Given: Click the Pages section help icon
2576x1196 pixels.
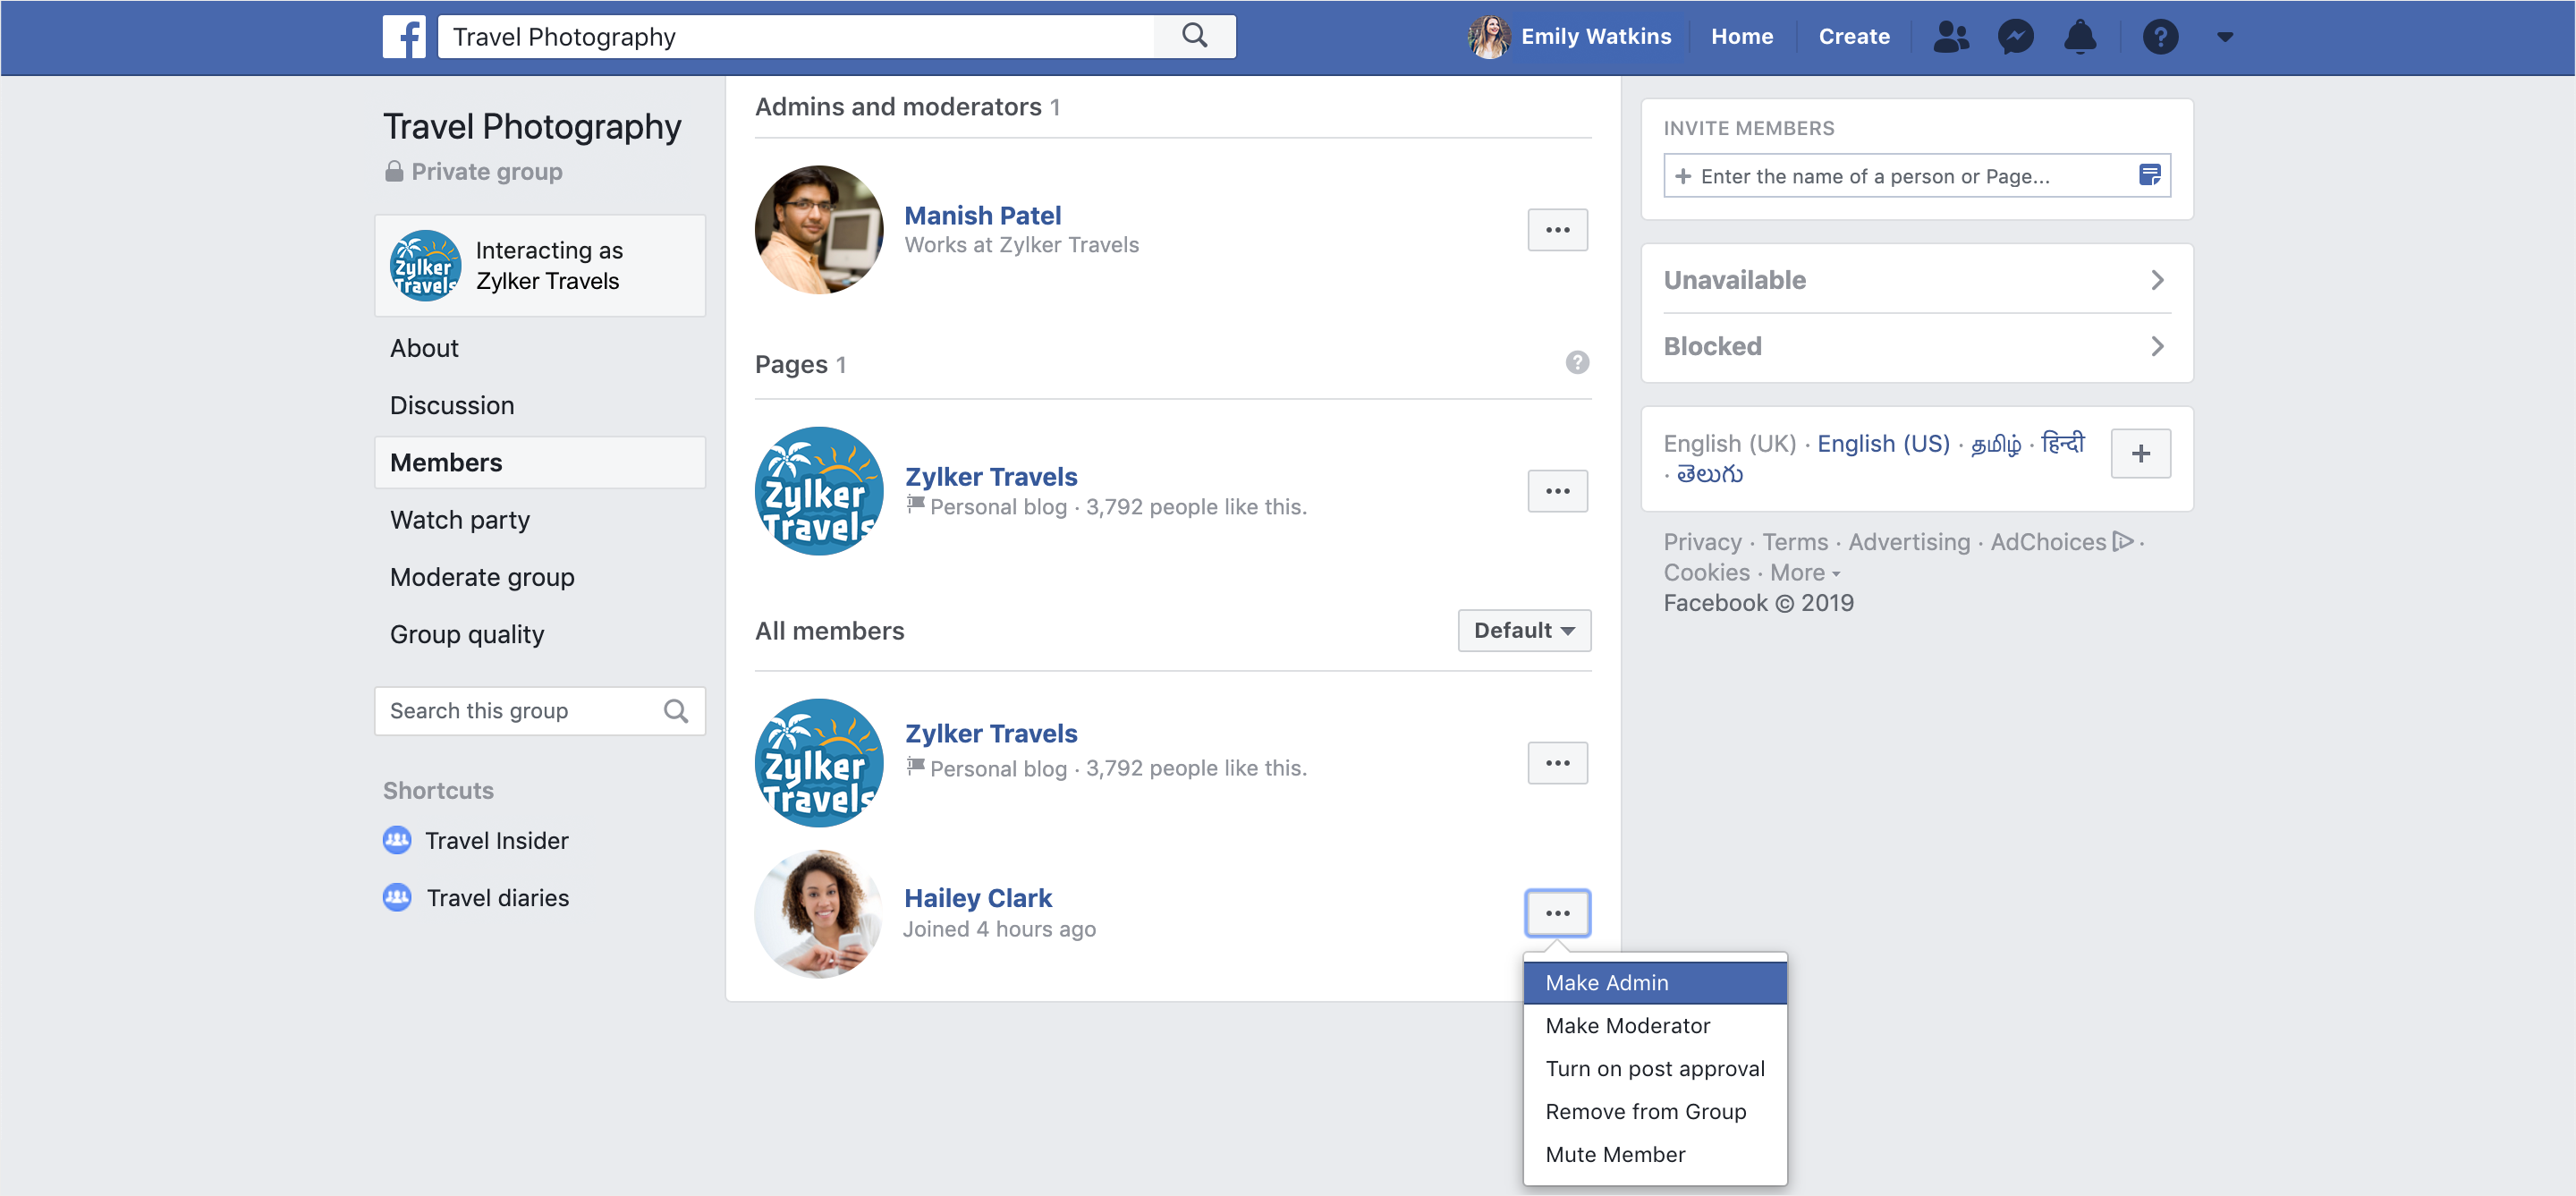Looking at the screenshot, I should tap(1577, 363).
